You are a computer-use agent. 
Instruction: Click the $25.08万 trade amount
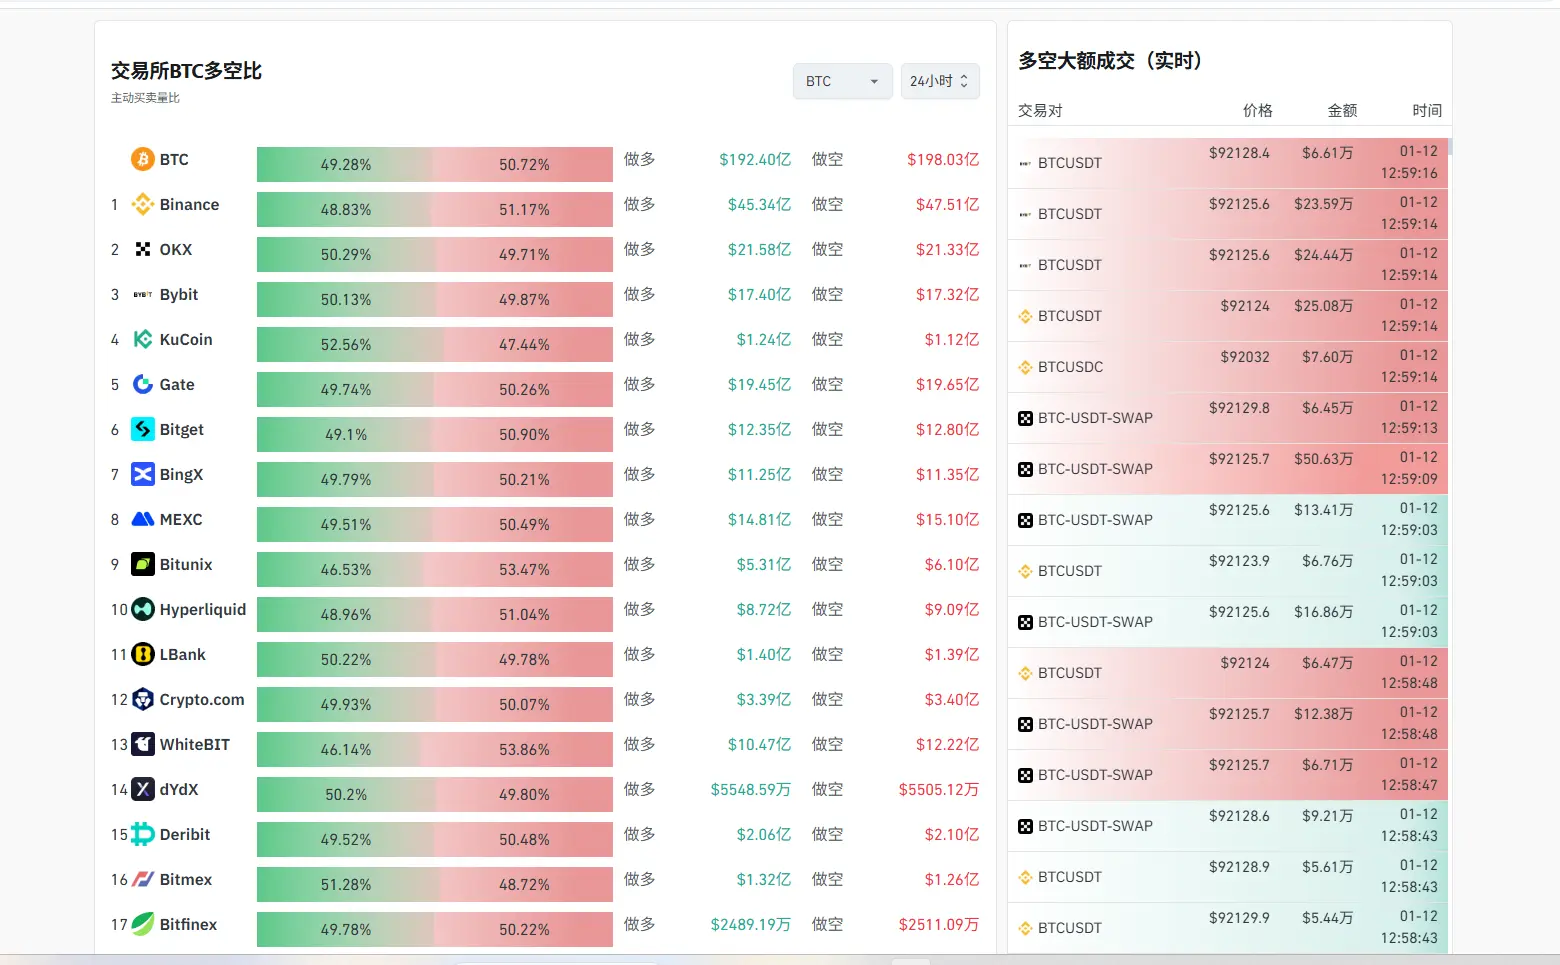pyautogui.click(x=1324, y=306)
